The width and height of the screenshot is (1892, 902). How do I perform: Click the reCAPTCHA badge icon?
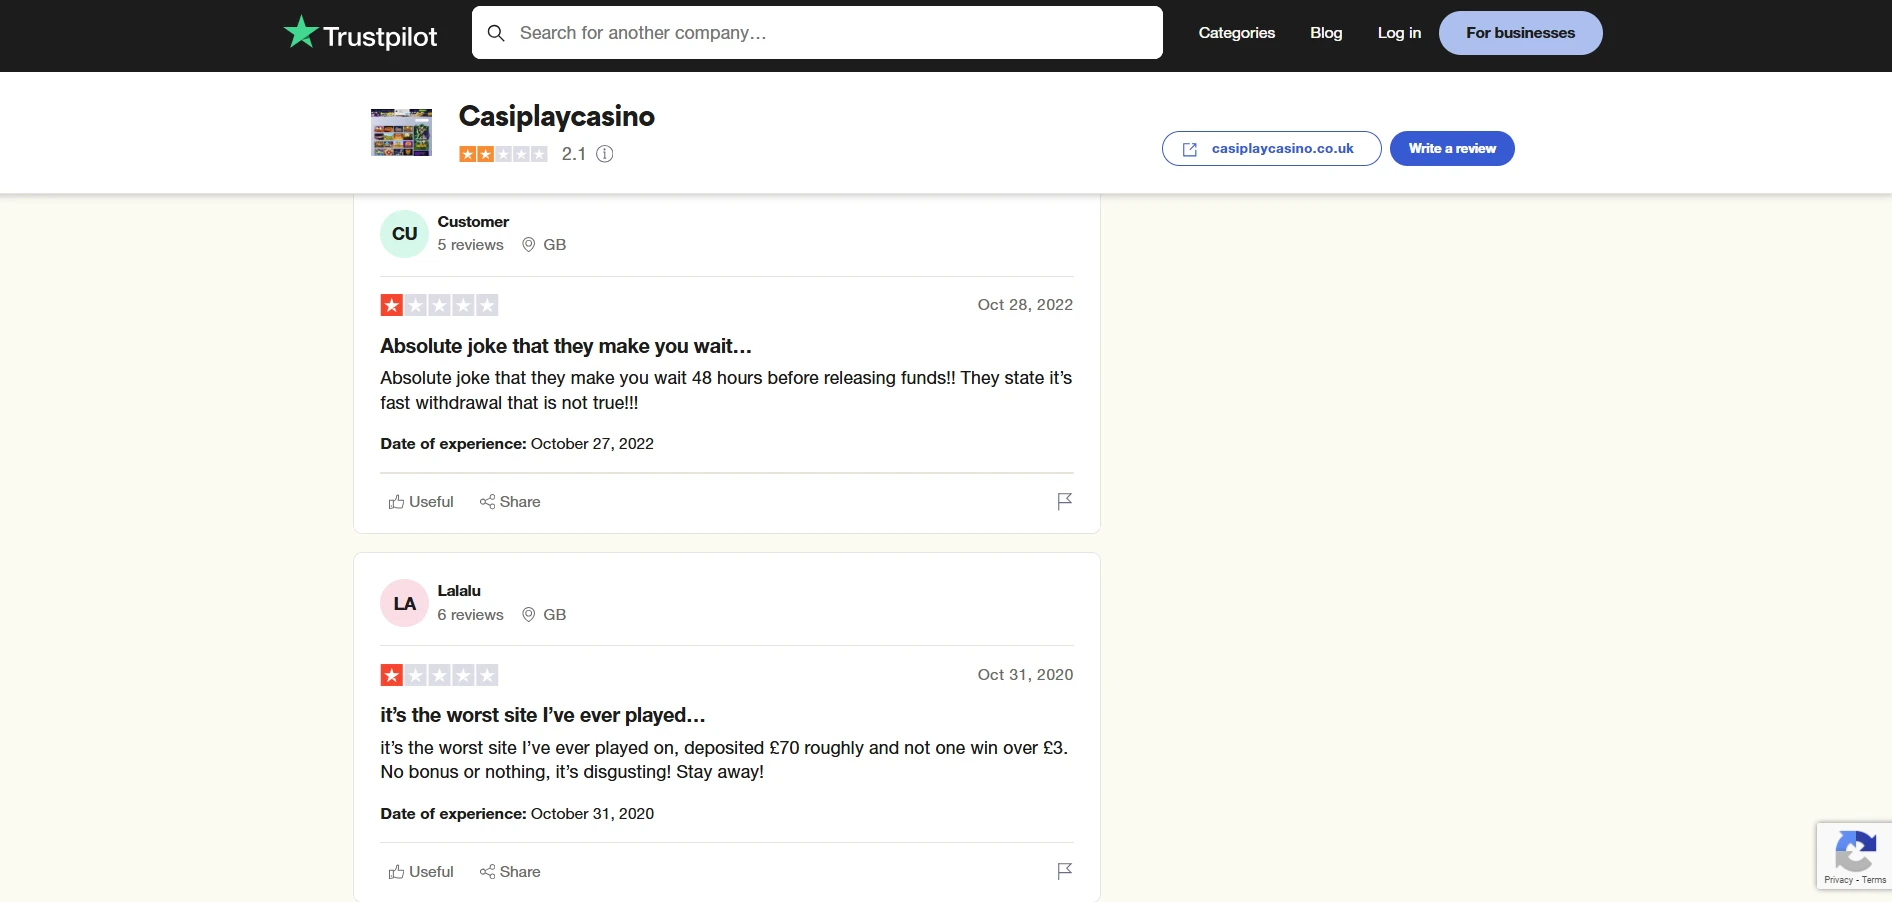tap(1855, 852)
